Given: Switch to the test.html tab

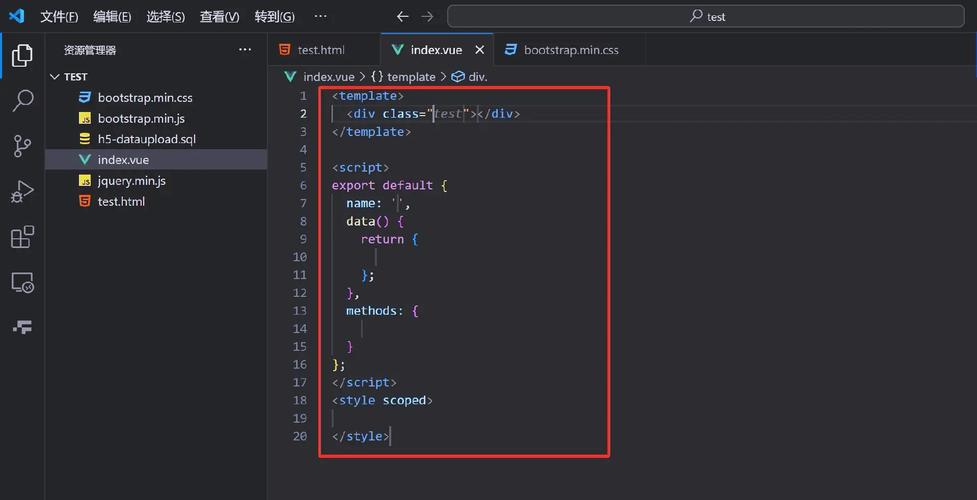Looking at the screenshot, I should tap(324, 50).
